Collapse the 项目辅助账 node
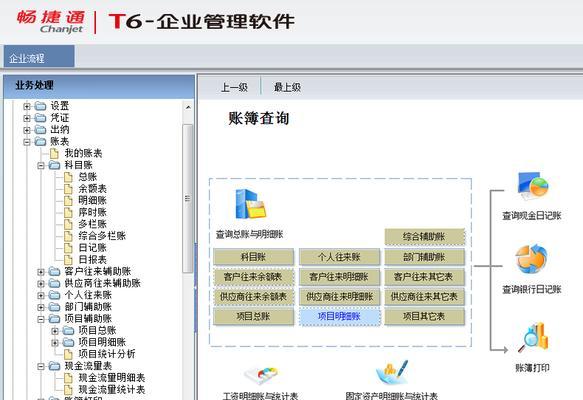Screen dimensions: 583x400 tap(41, 319)
